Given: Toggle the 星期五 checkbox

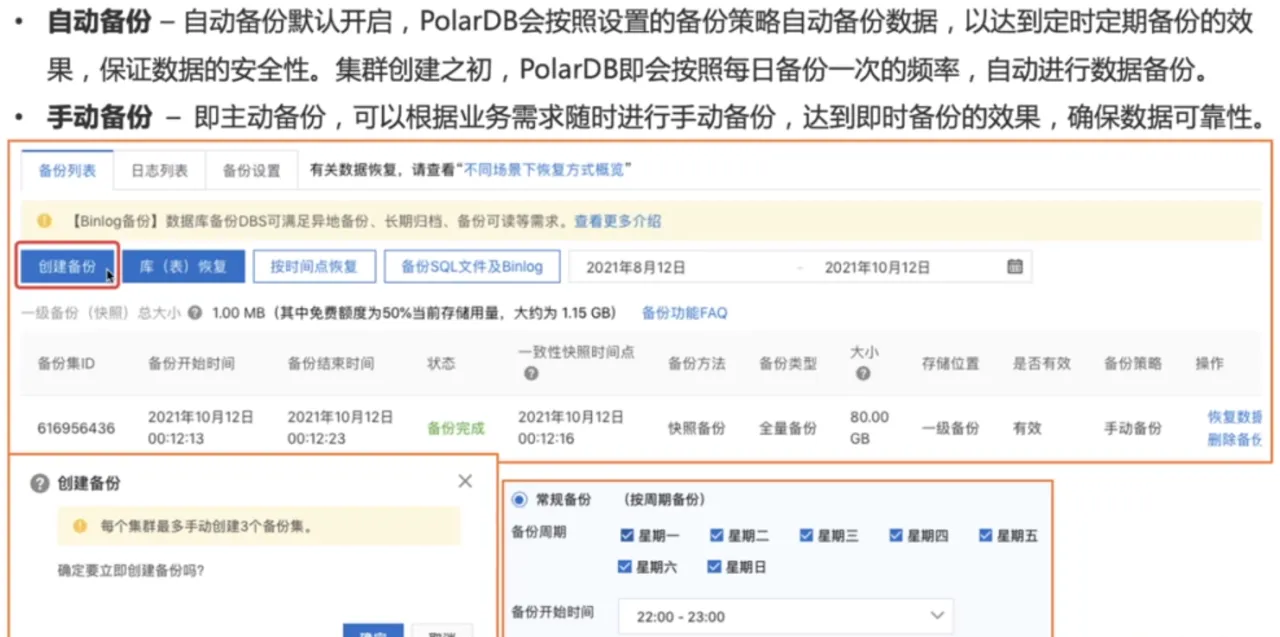Looking at the screenshot, I should click(986, 536).
